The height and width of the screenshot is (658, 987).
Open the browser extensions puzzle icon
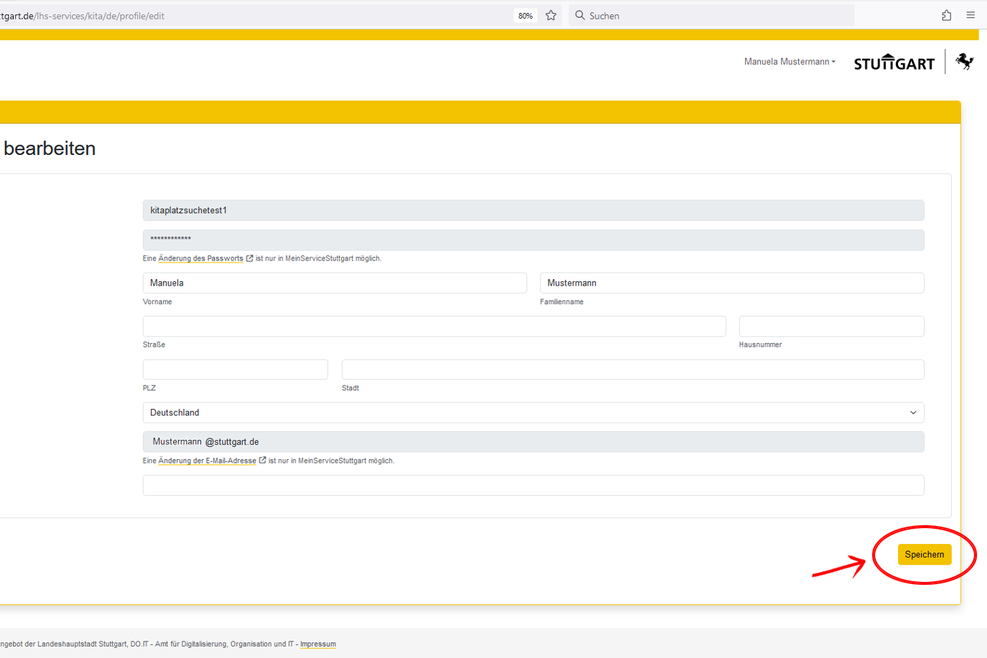[x=946, y=16]
